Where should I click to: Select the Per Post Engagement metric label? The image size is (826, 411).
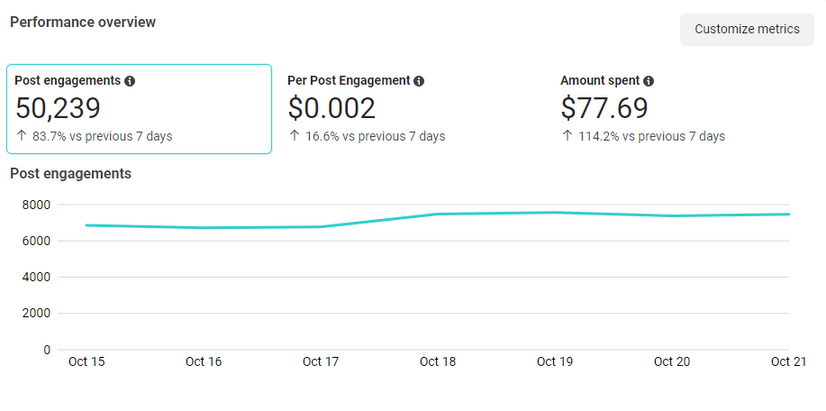point(348,81)
